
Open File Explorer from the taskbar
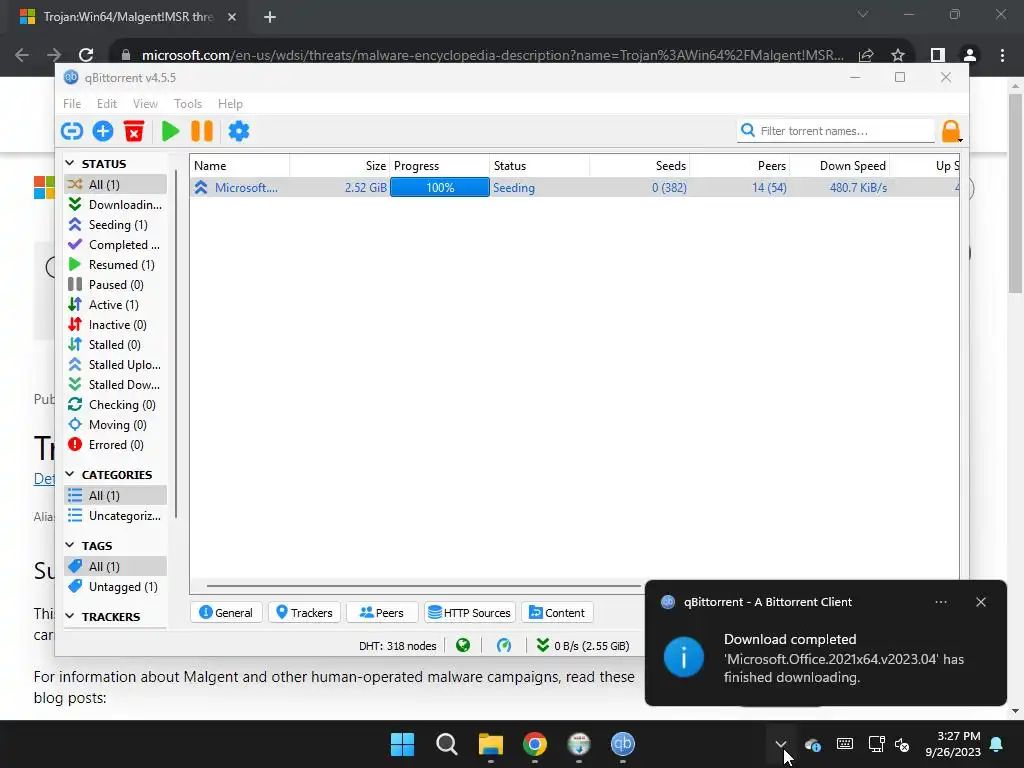[x=490, y=744]
